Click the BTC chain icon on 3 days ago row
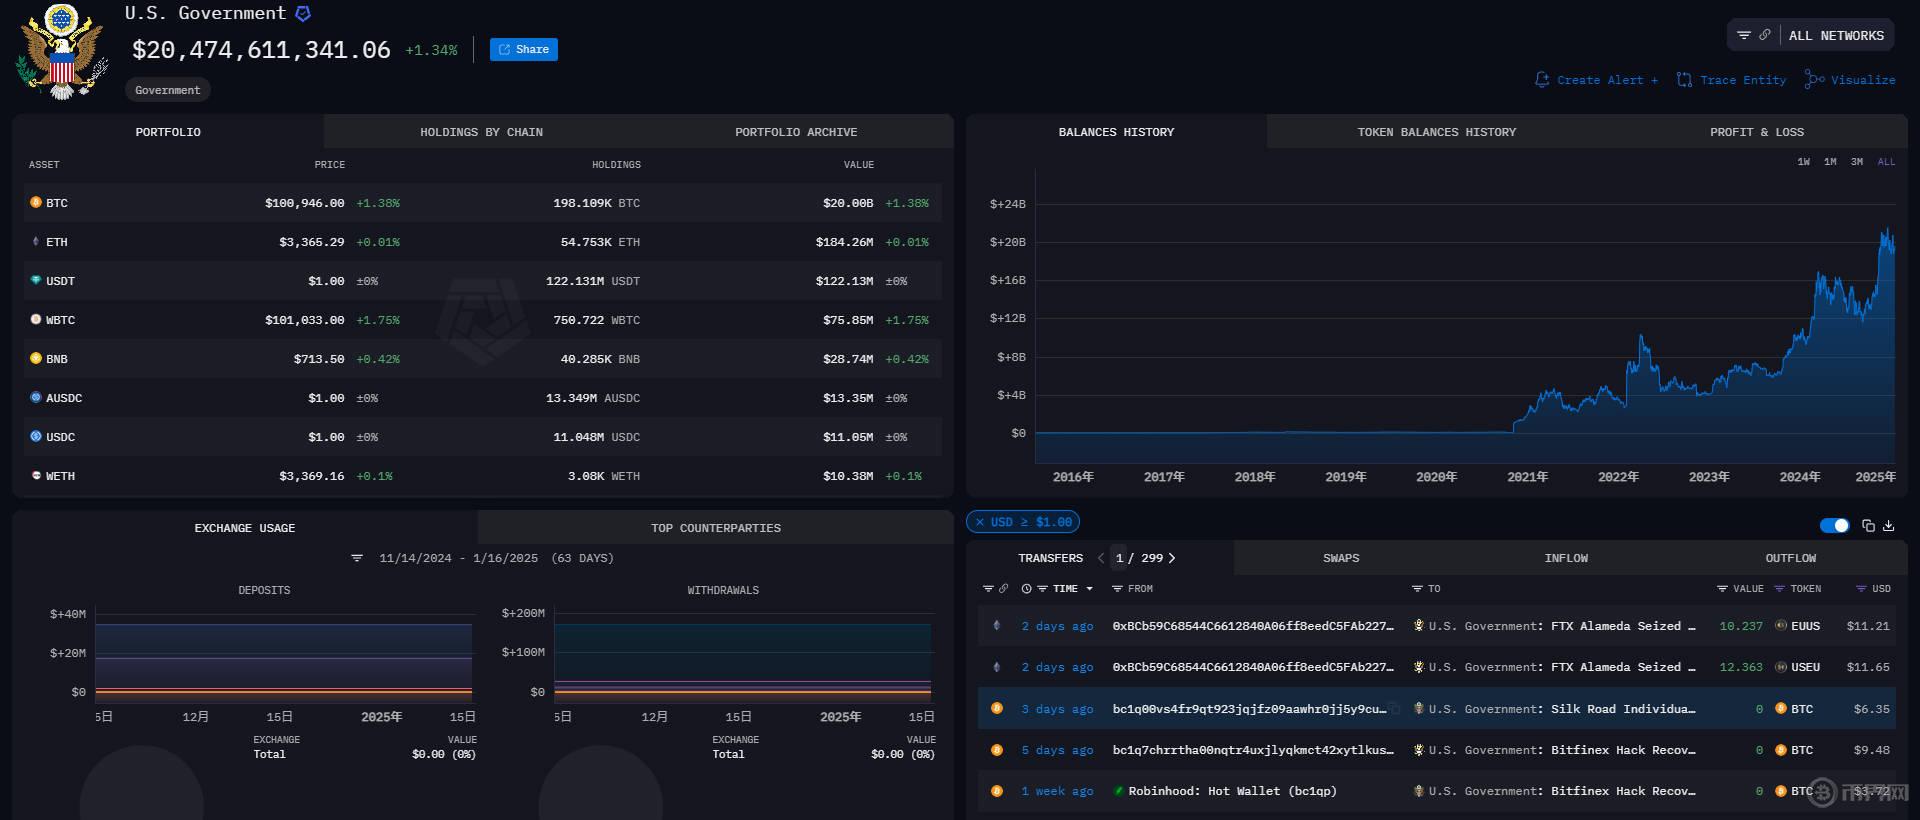 (x=996, y=708)
